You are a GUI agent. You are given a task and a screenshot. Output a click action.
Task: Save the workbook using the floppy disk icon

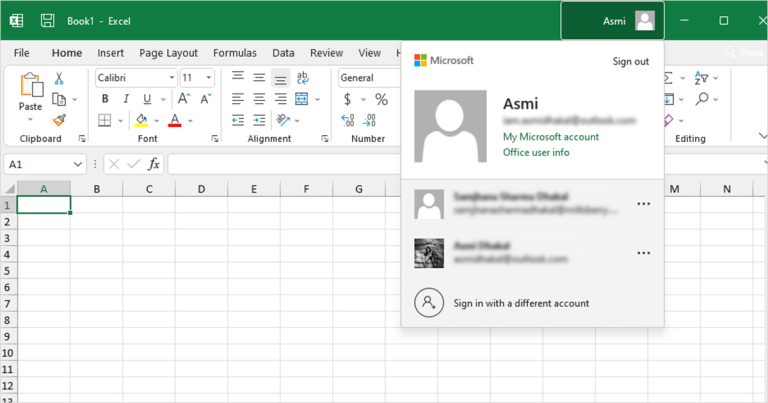(47, 20)
